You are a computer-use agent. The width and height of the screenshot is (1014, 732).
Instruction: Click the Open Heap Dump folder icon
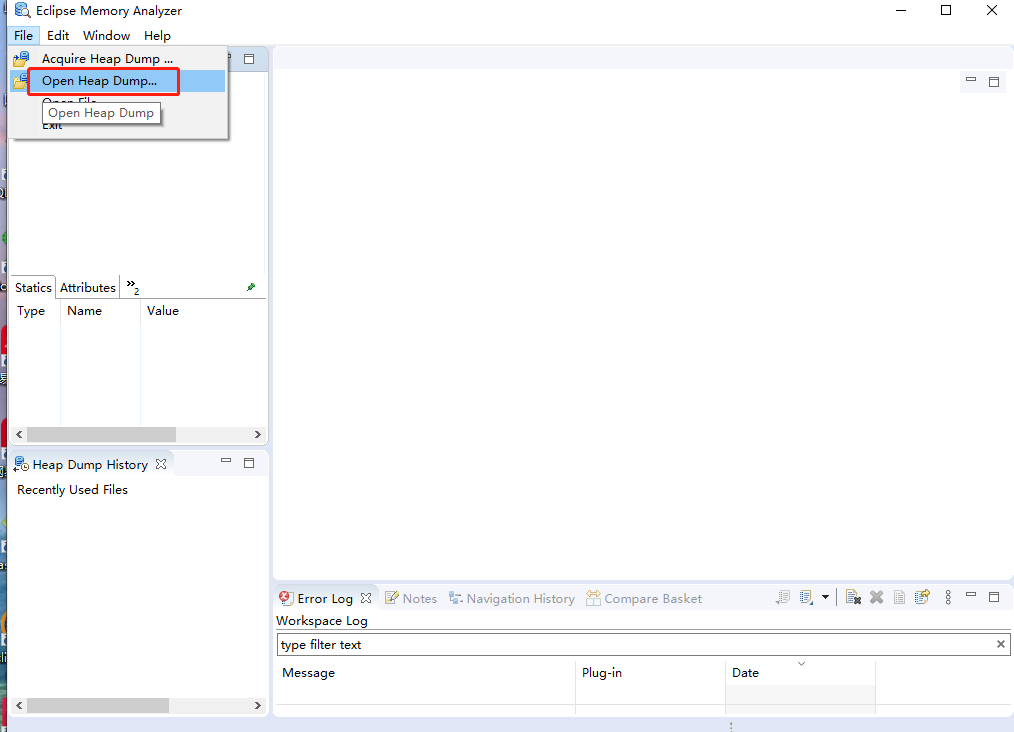(x=20, y=81)
